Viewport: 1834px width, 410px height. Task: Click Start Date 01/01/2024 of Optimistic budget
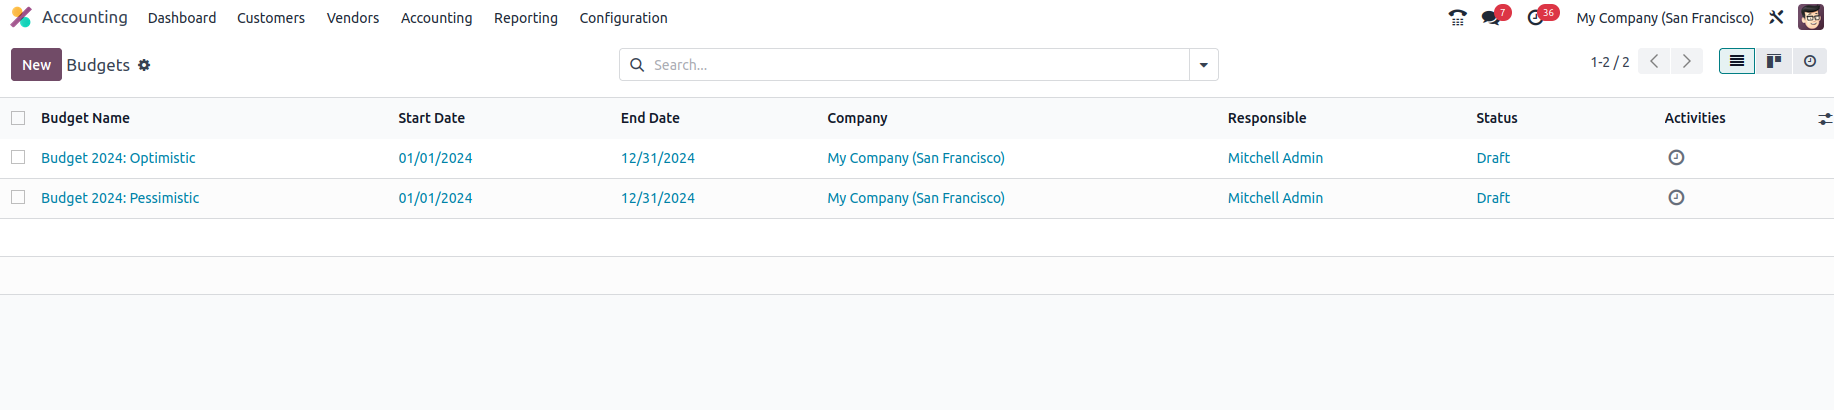435,158
